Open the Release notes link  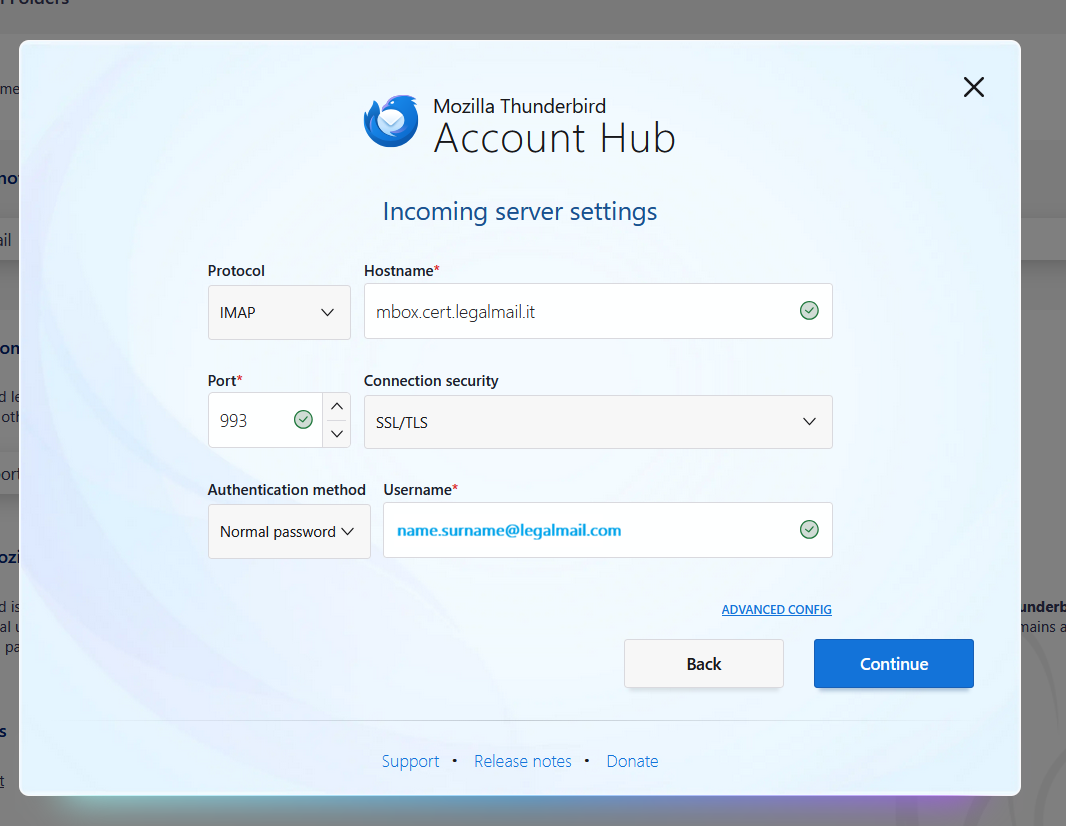pyautogui.click(x=523, y=761)
